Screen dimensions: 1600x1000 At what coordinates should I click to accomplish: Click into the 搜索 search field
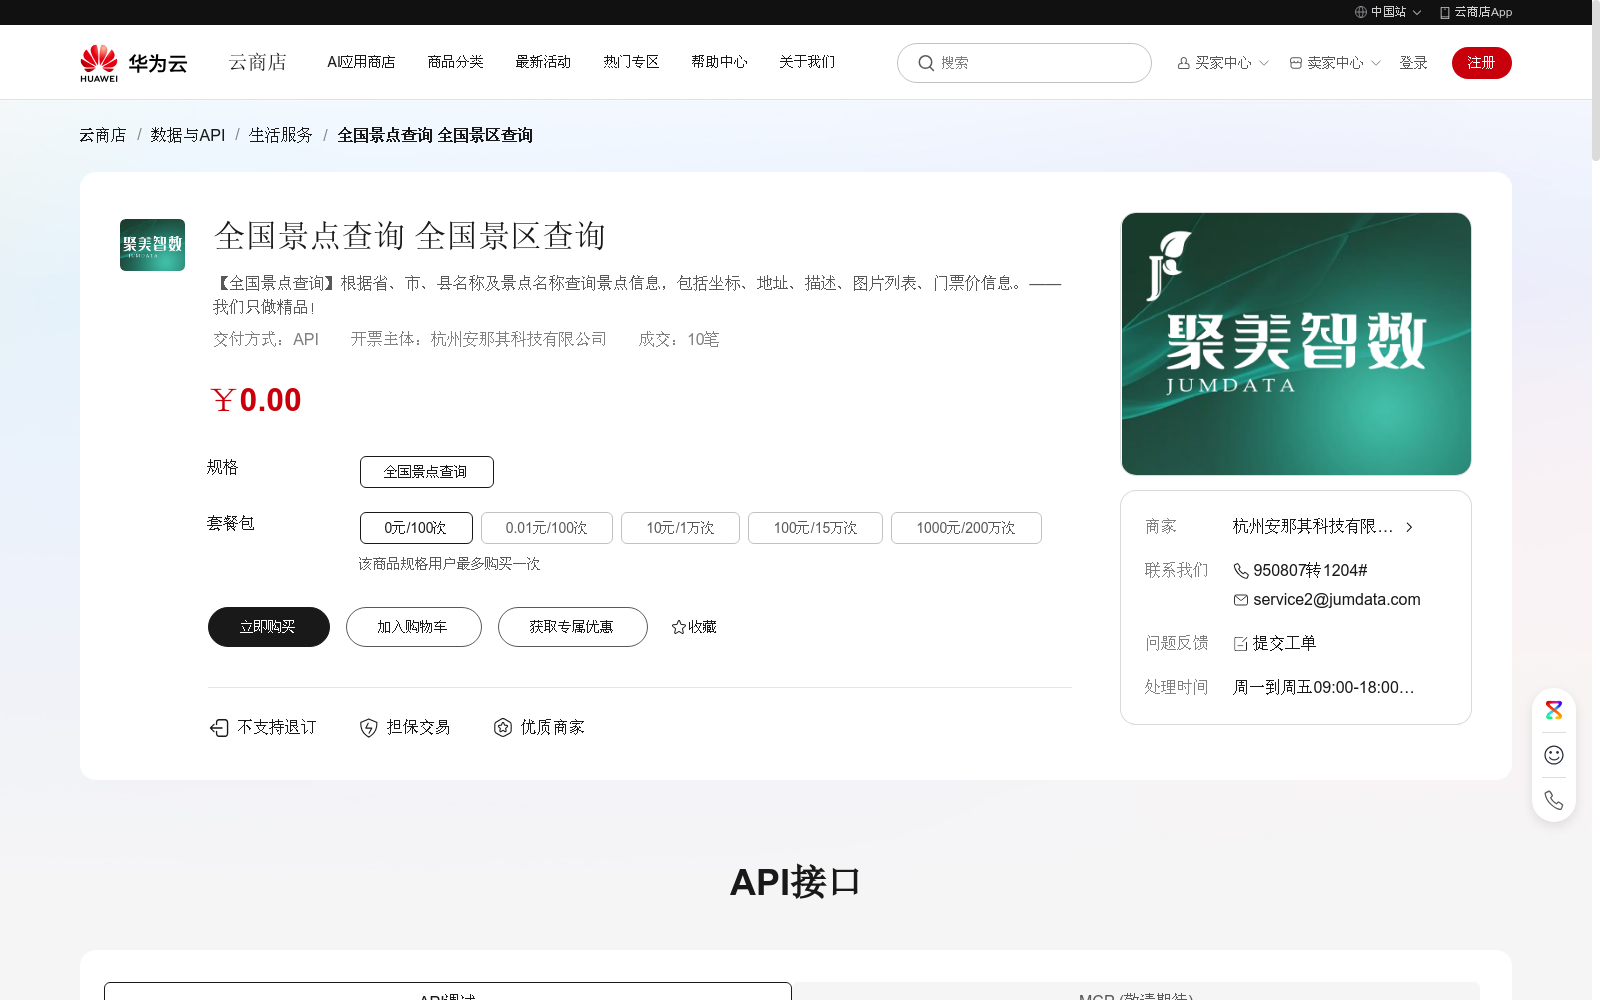pos(1024,63)
